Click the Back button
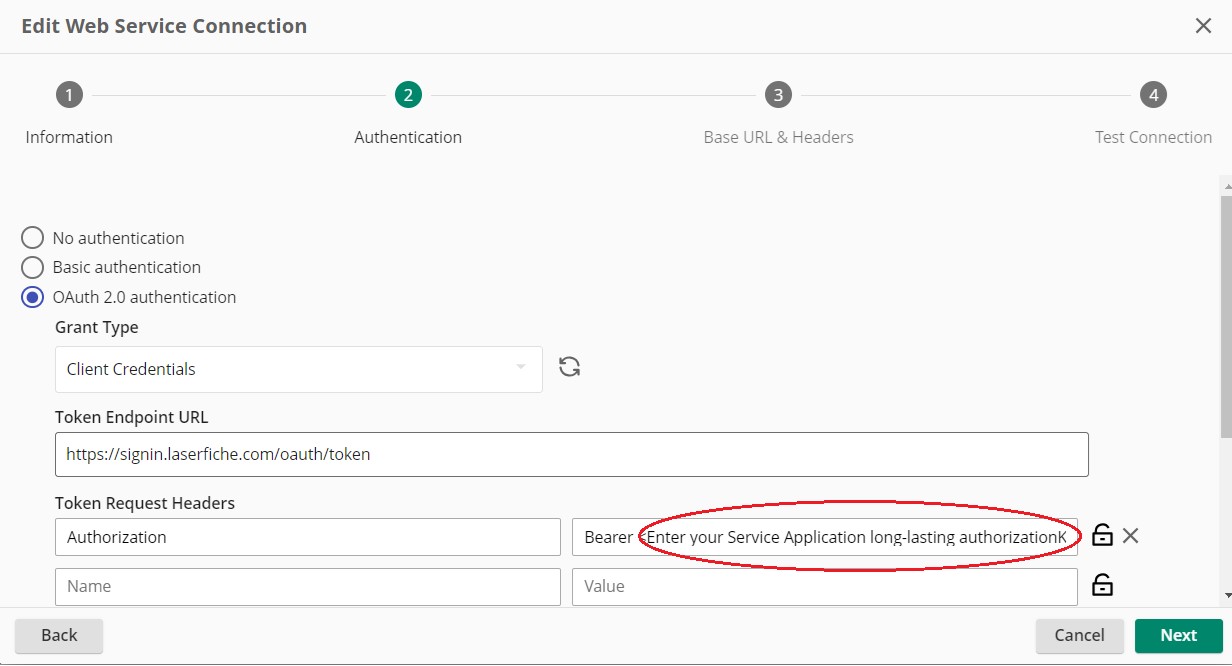 point(59,635)
